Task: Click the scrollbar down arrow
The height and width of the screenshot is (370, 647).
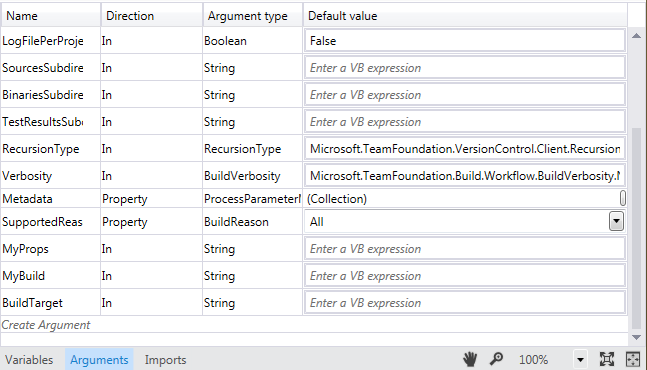Action: 636,337
